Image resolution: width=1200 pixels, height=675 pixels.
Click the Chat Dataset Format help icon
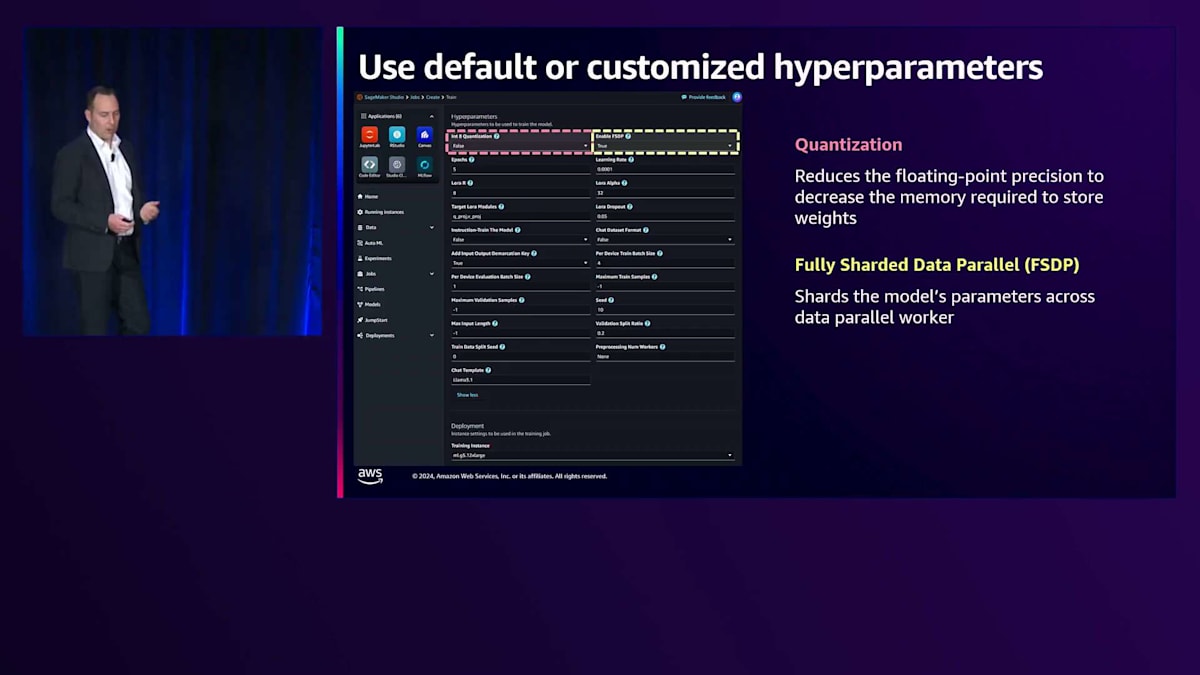pos(647,230)
